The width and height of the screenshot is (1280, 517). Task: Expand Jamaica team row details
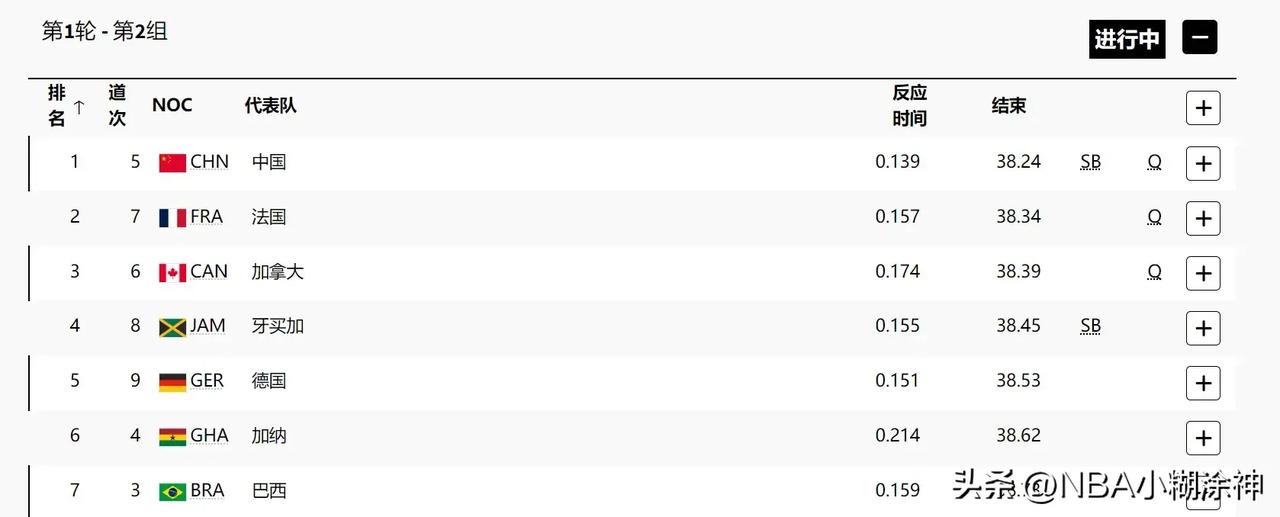click(1203, 328)
